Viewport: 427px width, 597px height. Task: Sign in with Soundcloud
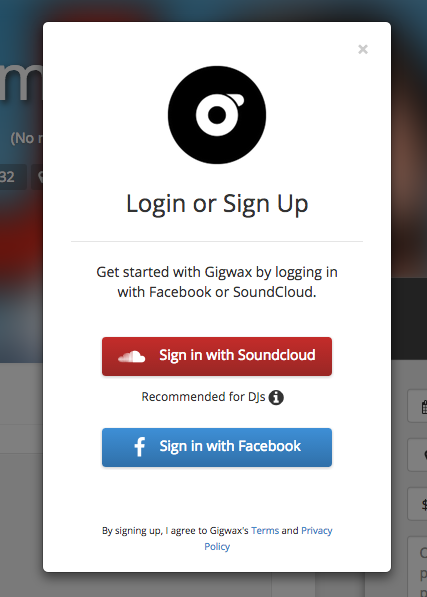(217, 356)
